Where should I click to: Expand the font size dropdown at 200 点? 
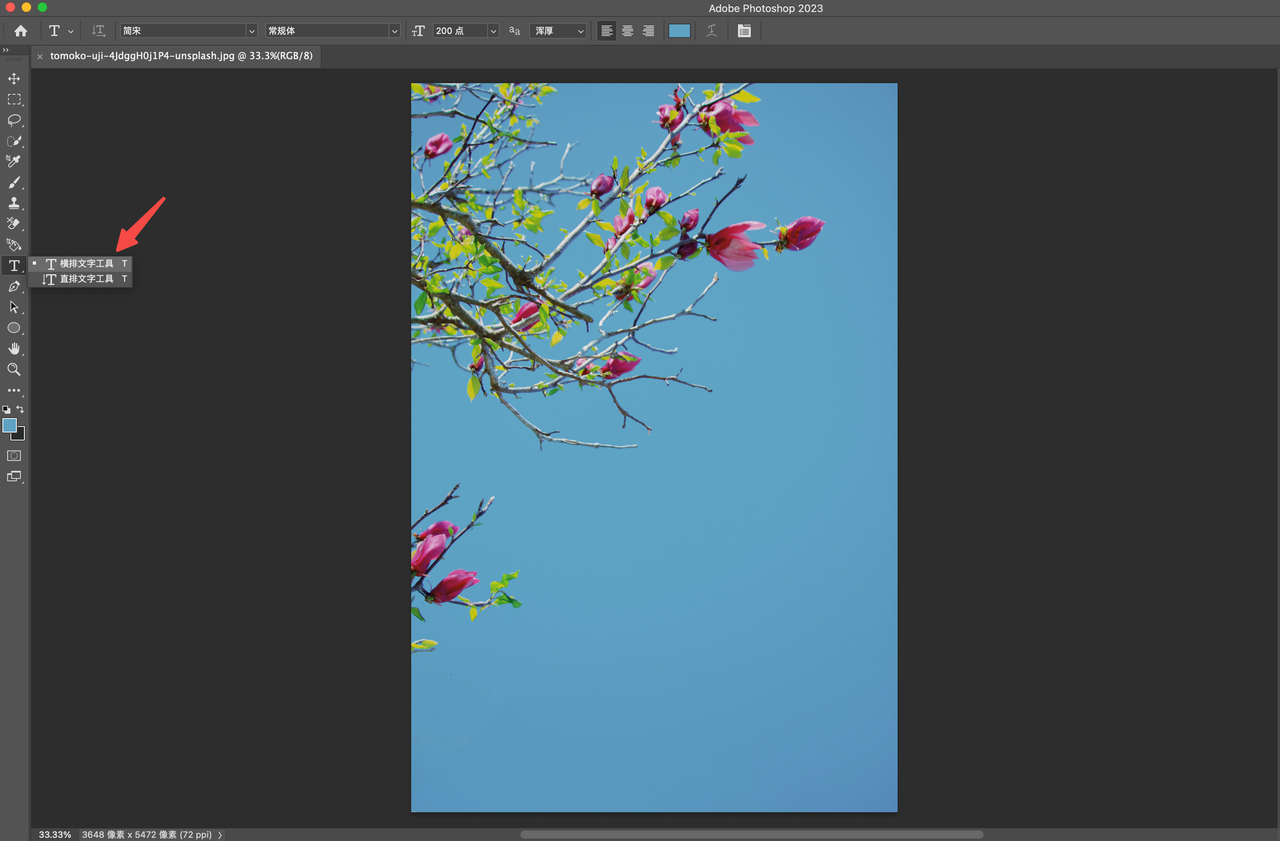point(493,31)
